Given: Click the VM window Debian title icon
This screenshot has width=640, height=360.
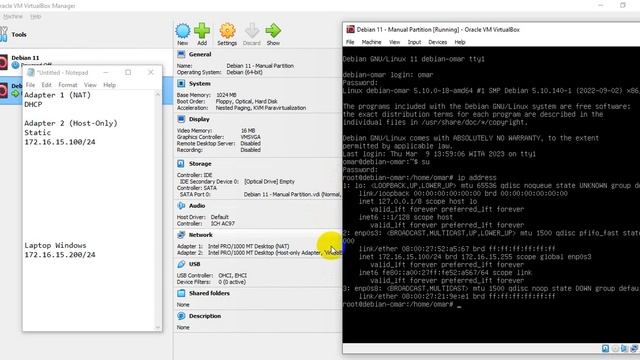Looking at the screenshot, I should 350,29.
